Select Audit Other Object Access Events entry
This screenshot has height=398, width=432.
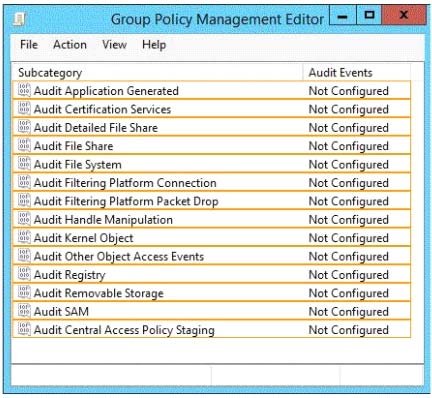[211, 256]
